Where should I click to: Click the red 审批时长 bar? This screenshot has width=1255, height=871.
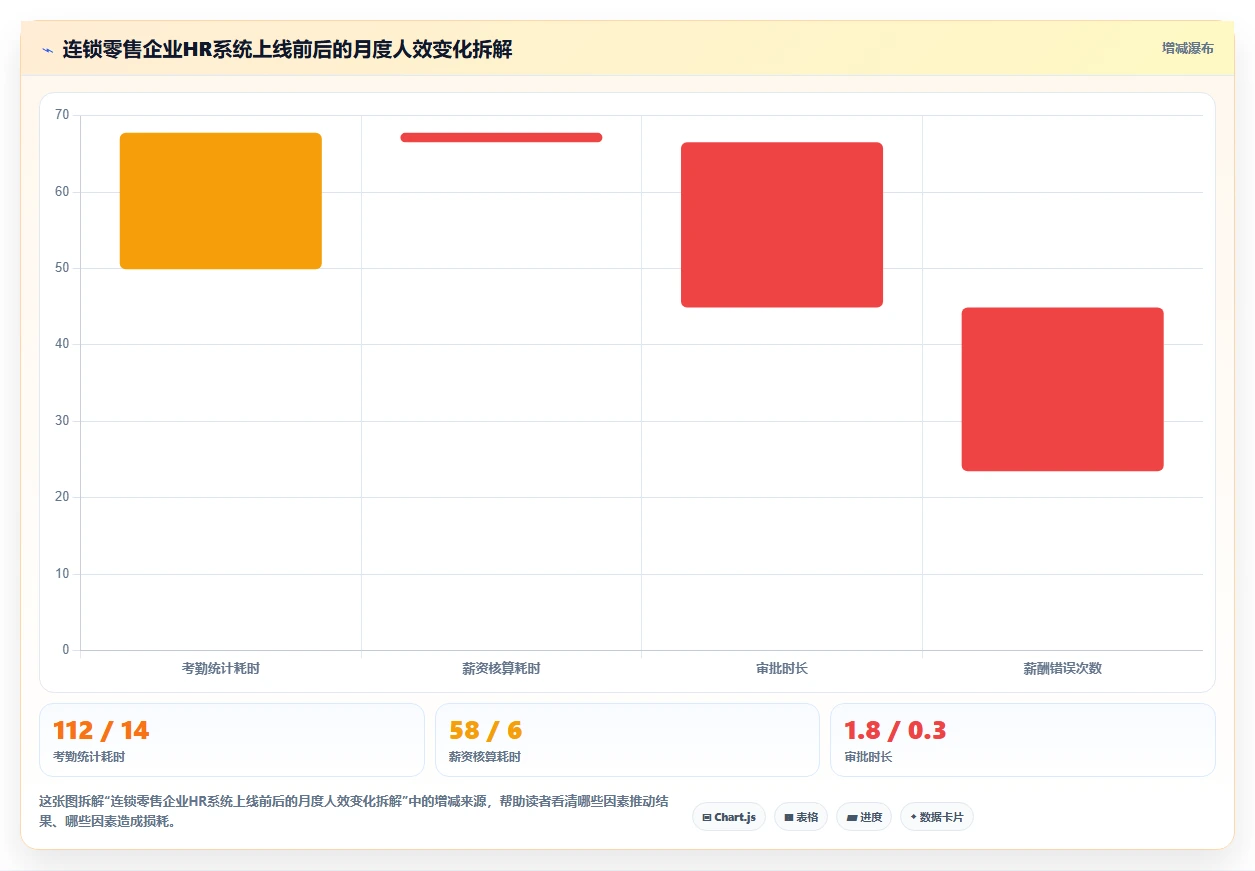[782, 225]
